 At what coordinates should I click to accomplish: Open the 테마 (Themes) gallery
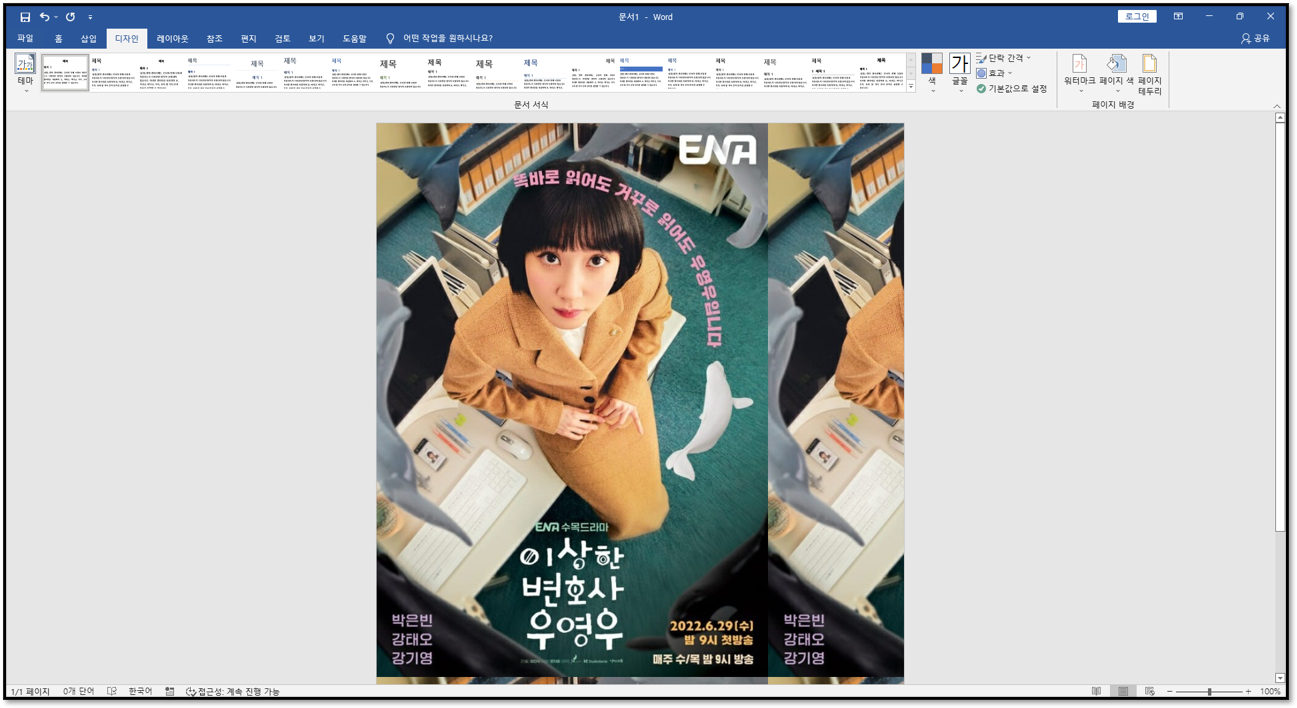point(25,75)
